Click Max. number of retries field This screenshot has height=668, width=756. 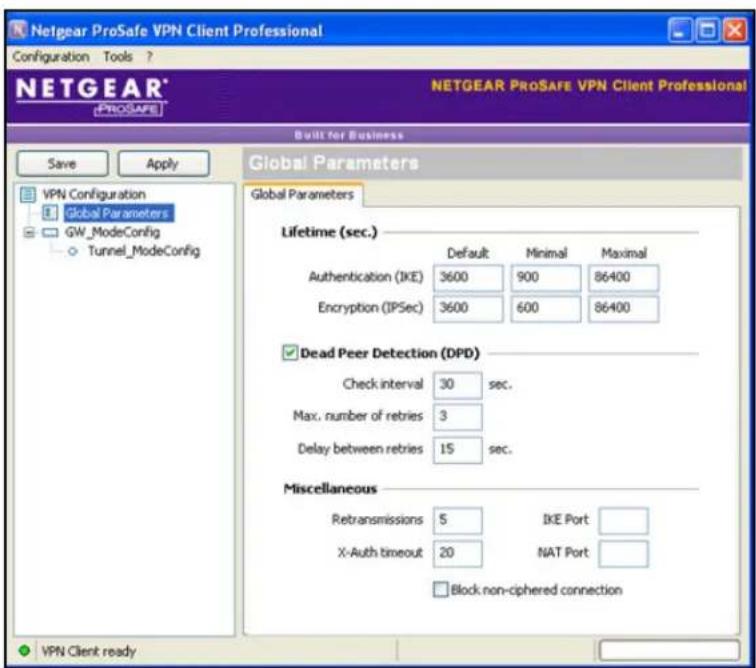coord(458,416)
